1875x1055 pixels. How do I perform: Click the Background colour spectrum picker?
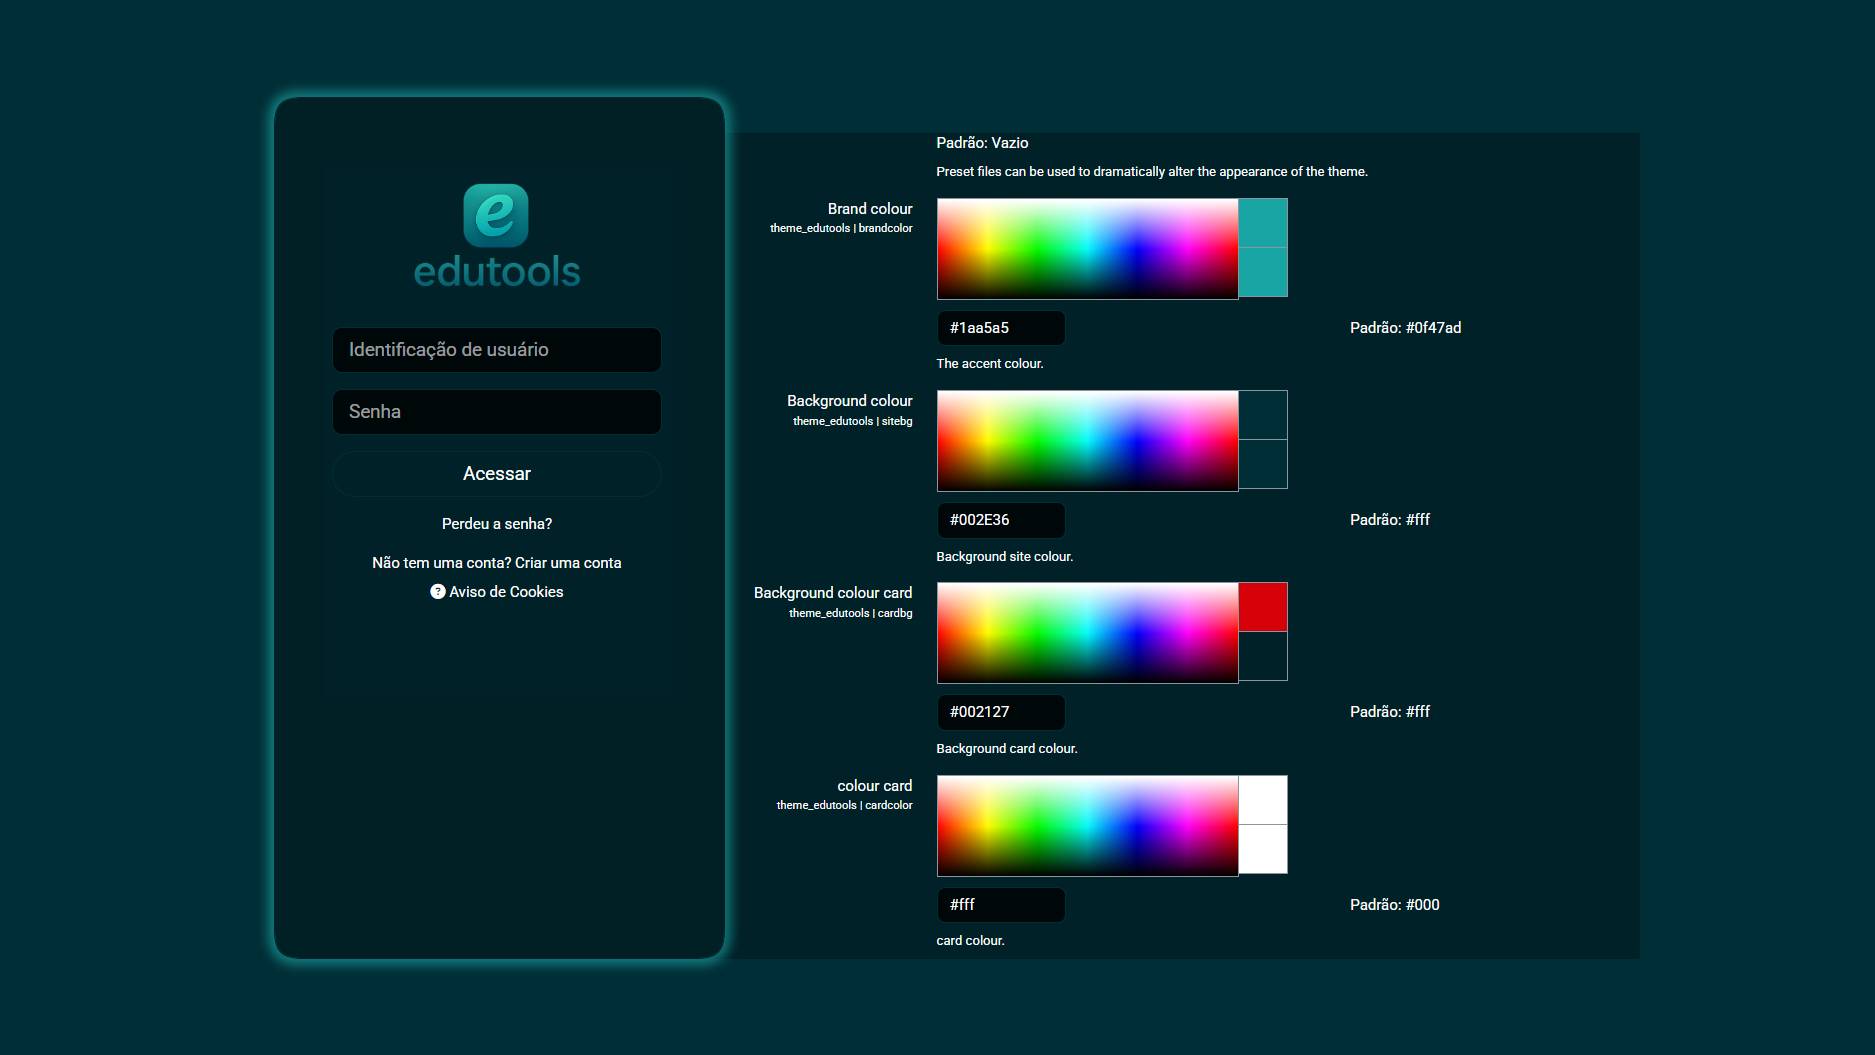[1087, 440]
